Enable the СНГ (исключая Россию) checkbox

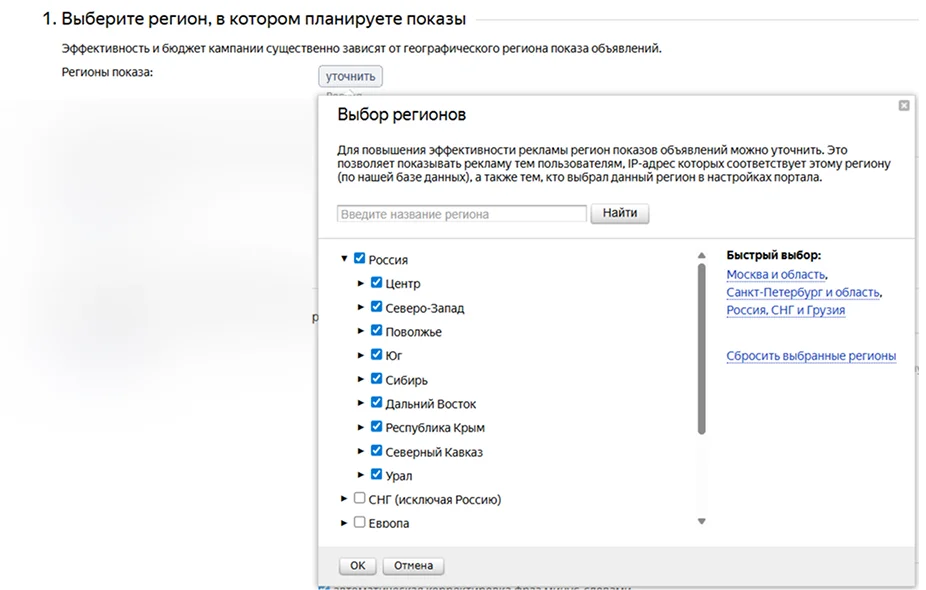[360, 498]
